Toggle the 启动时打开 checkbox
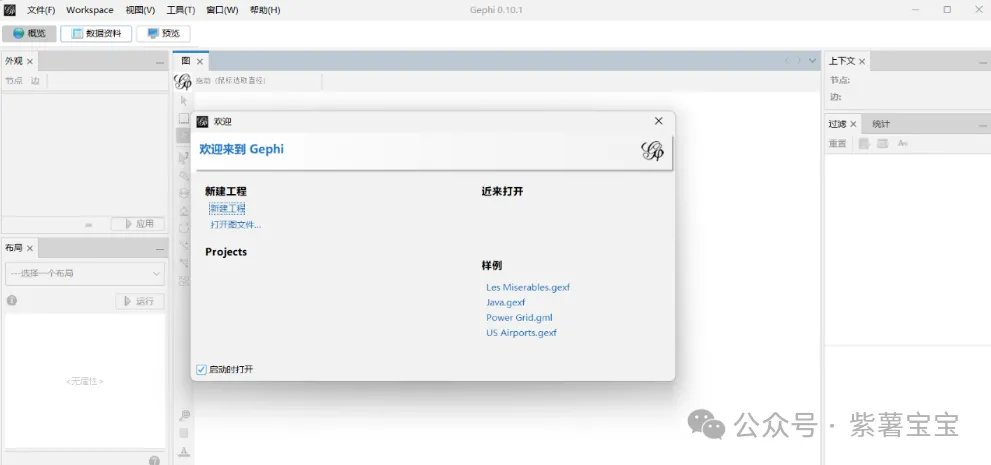The width and height of the screenshot is (991, 465). pyautogui.click(x=201, y=369)
